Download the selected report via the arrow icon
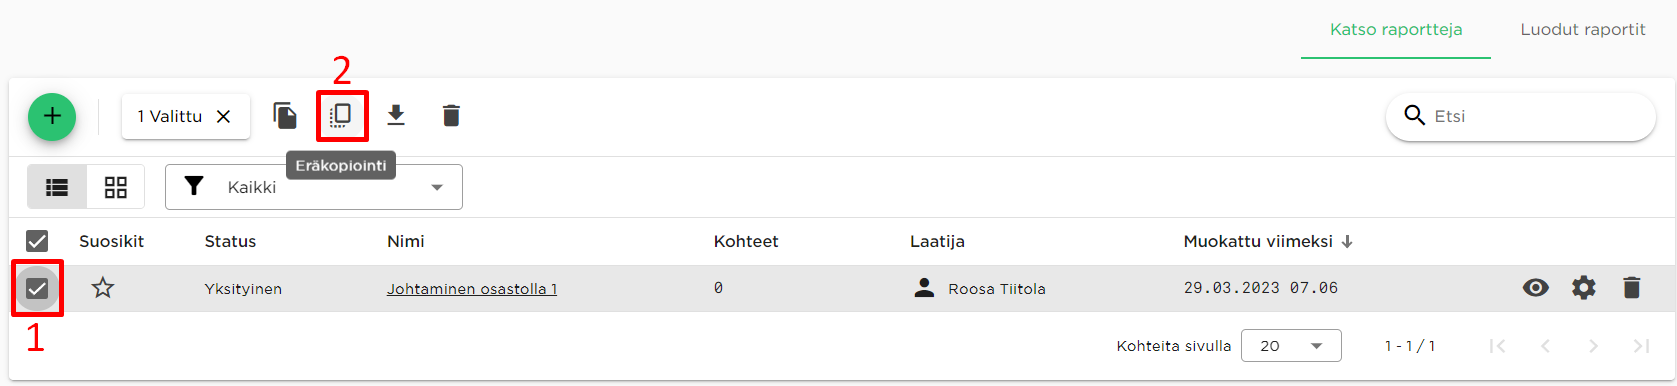This screenshot has width=1677, height=386. [396, 116]
